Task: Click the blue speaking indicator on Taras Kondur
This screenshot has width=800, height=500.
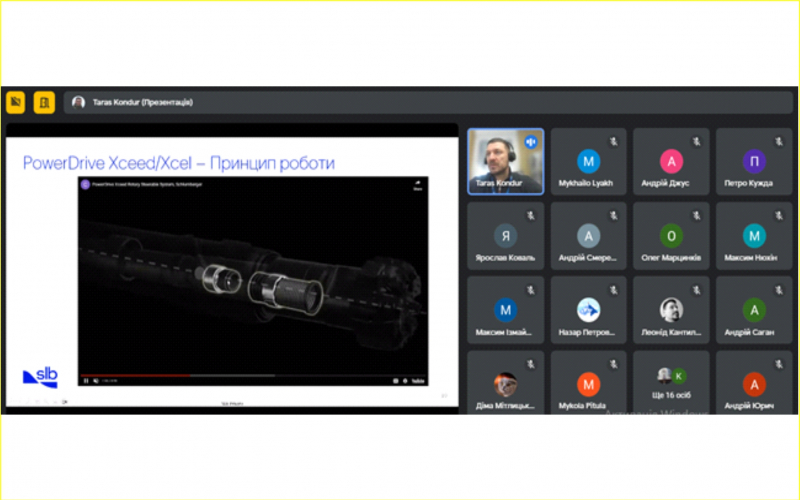Action: click(531, 142)
